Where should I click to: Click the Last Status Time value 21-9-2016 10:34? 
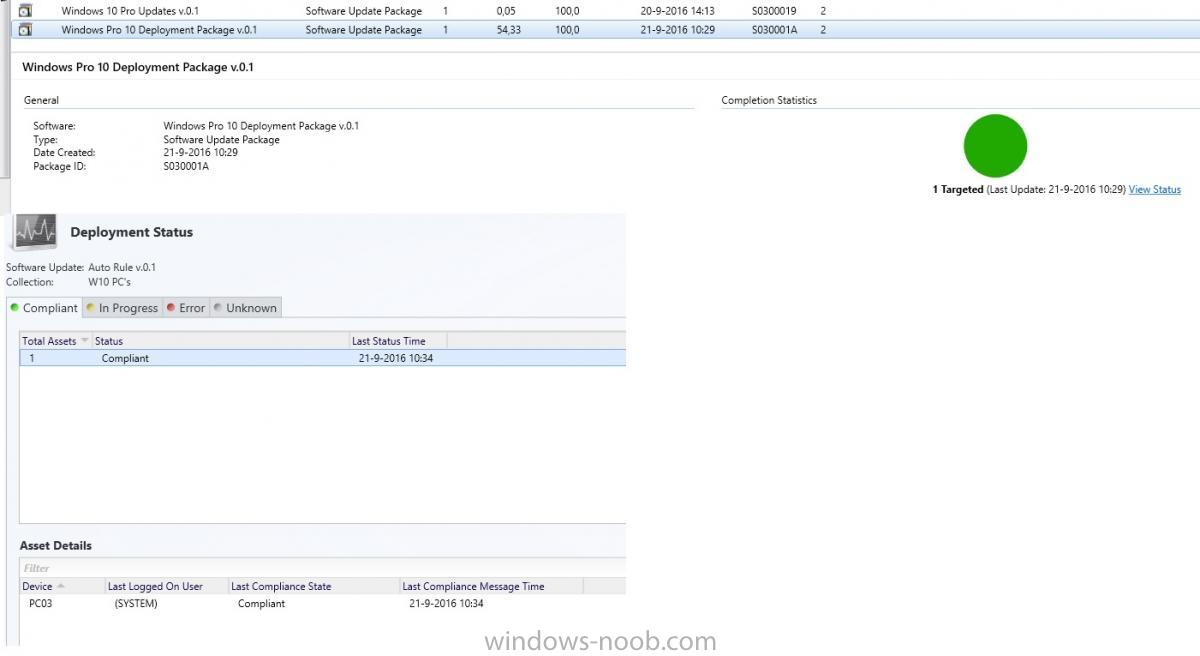[x=396, y=358]
